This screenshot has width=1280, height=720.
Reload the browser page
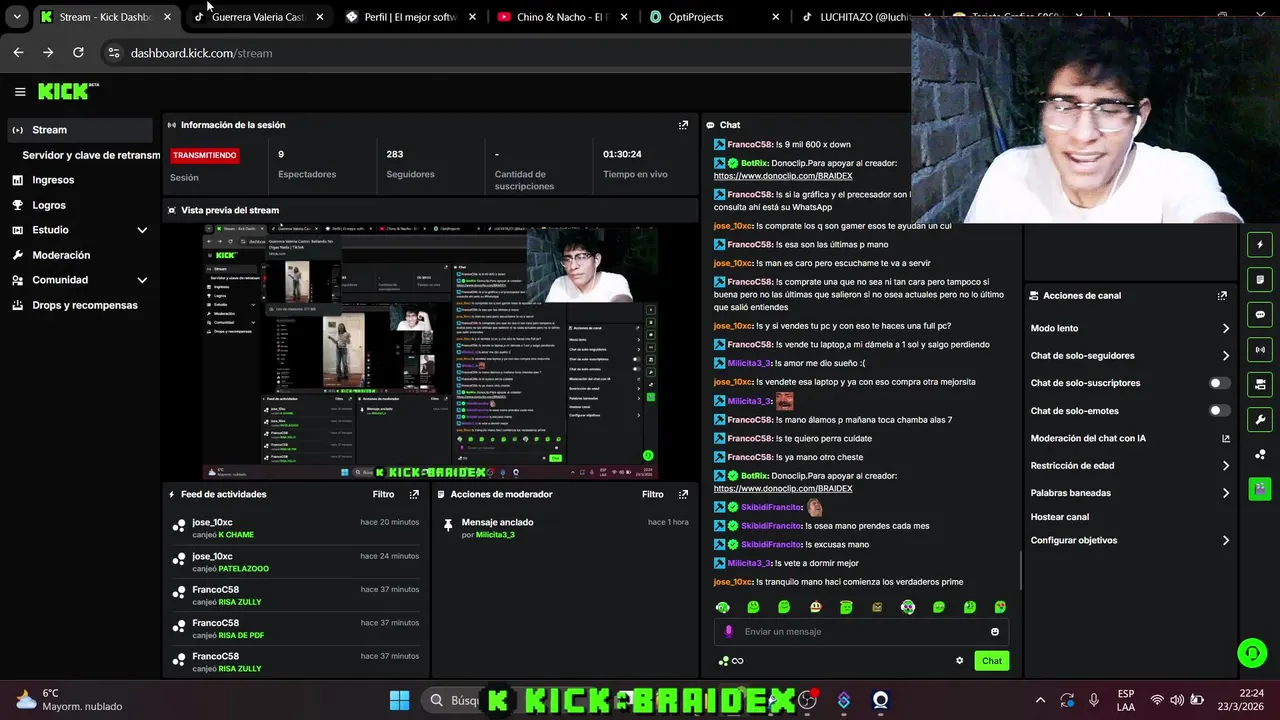click(x=78, y=52)
